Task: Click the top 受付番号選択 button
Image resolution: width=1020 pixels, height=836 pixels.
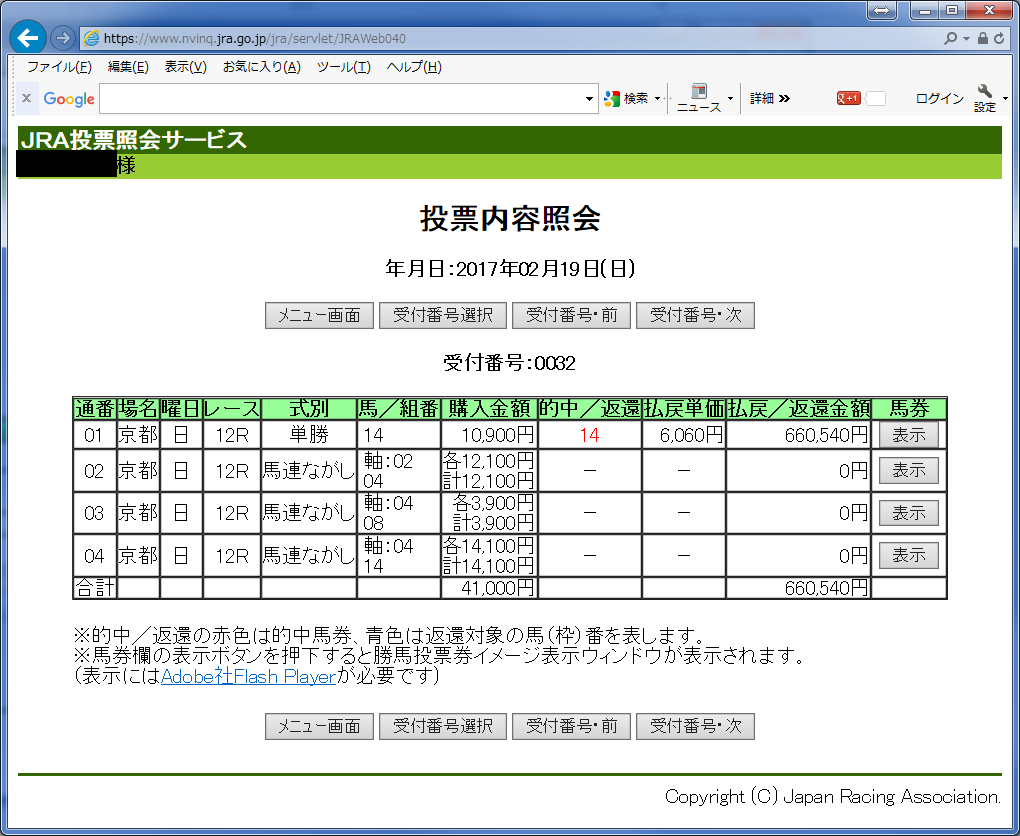Action: pos(443,316)
